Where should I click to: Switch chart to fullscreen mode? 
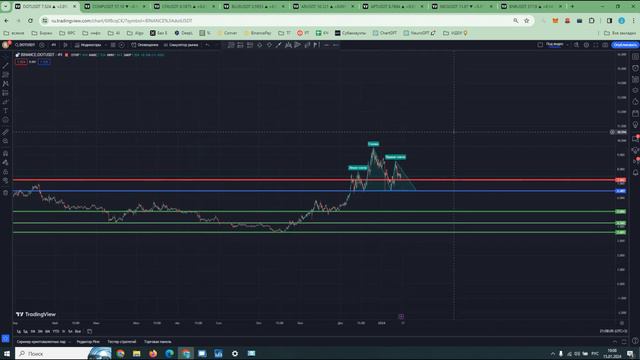[x=596, y=45]
